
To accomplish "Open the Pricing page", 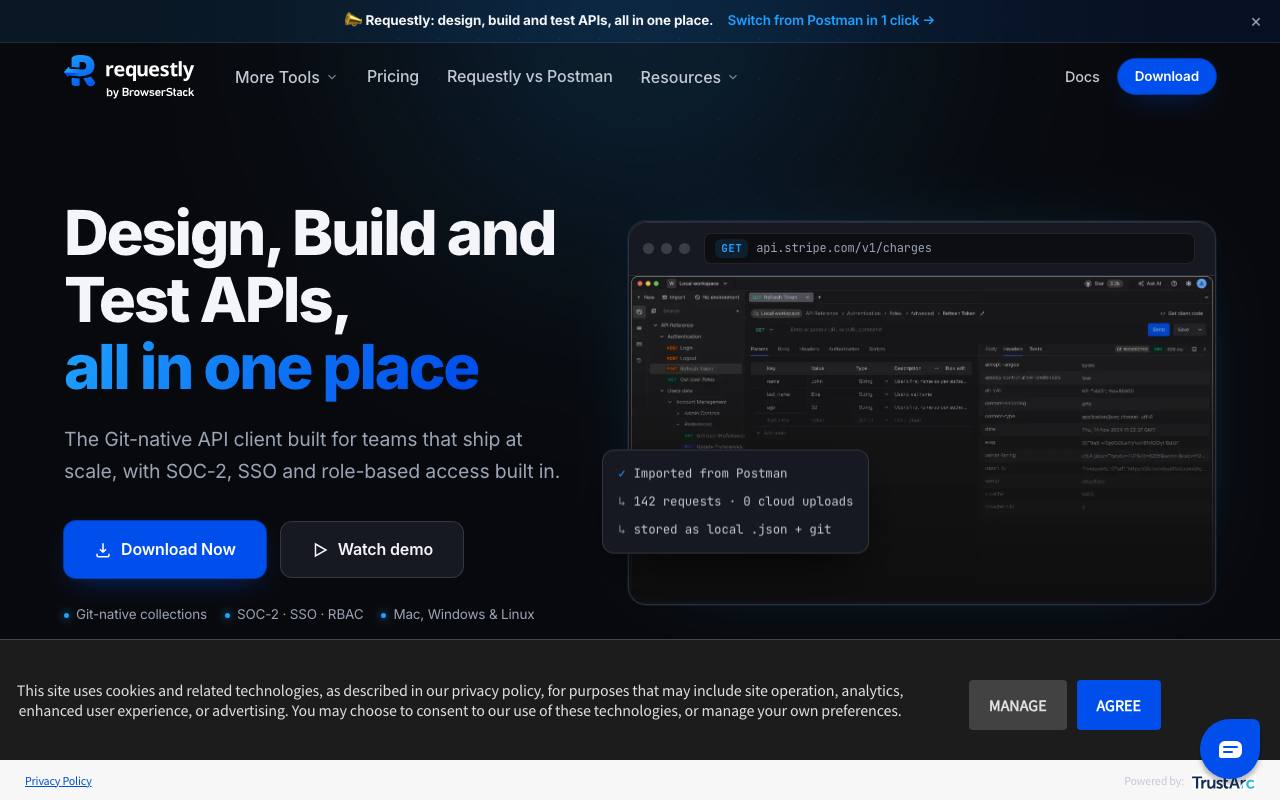I will 393,76.
